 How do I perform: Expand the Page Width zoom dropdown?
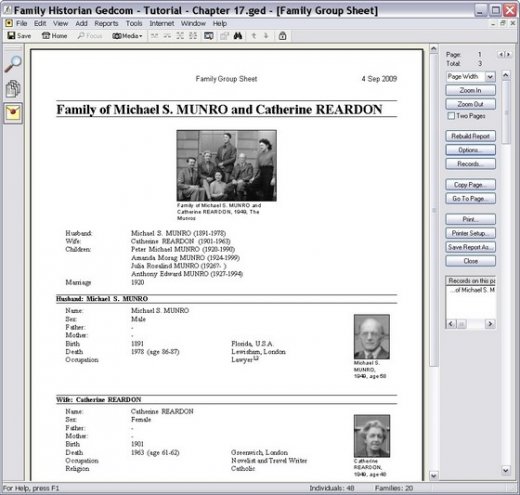pos(490,77)
